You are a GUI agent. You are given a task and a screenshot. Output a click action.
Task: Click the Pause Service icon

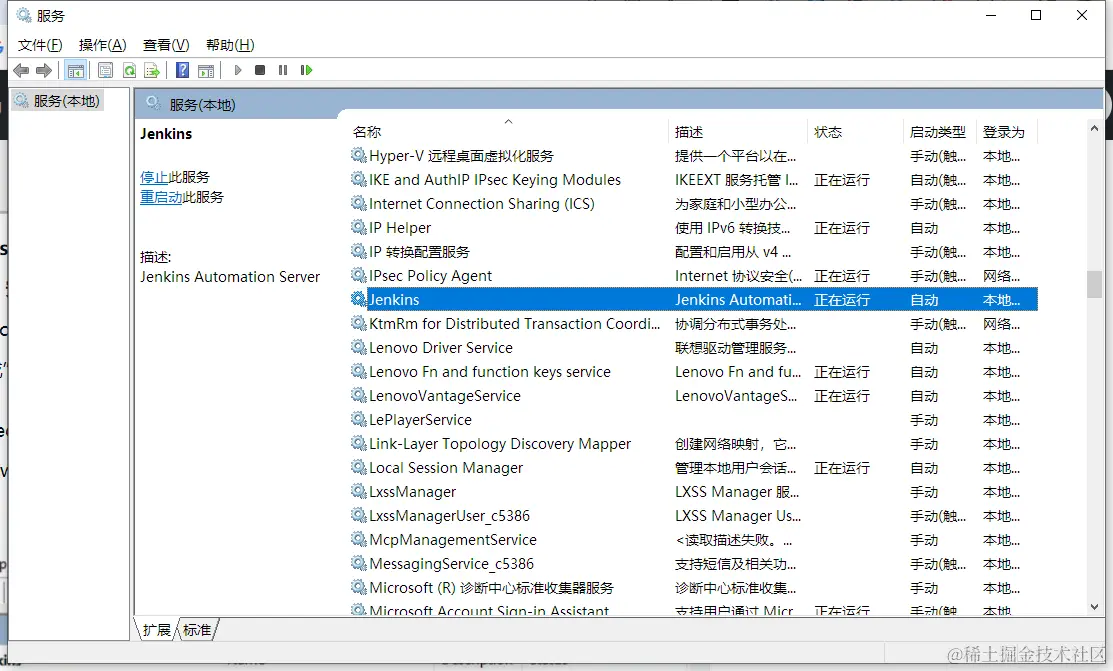[x=283, y=70]
